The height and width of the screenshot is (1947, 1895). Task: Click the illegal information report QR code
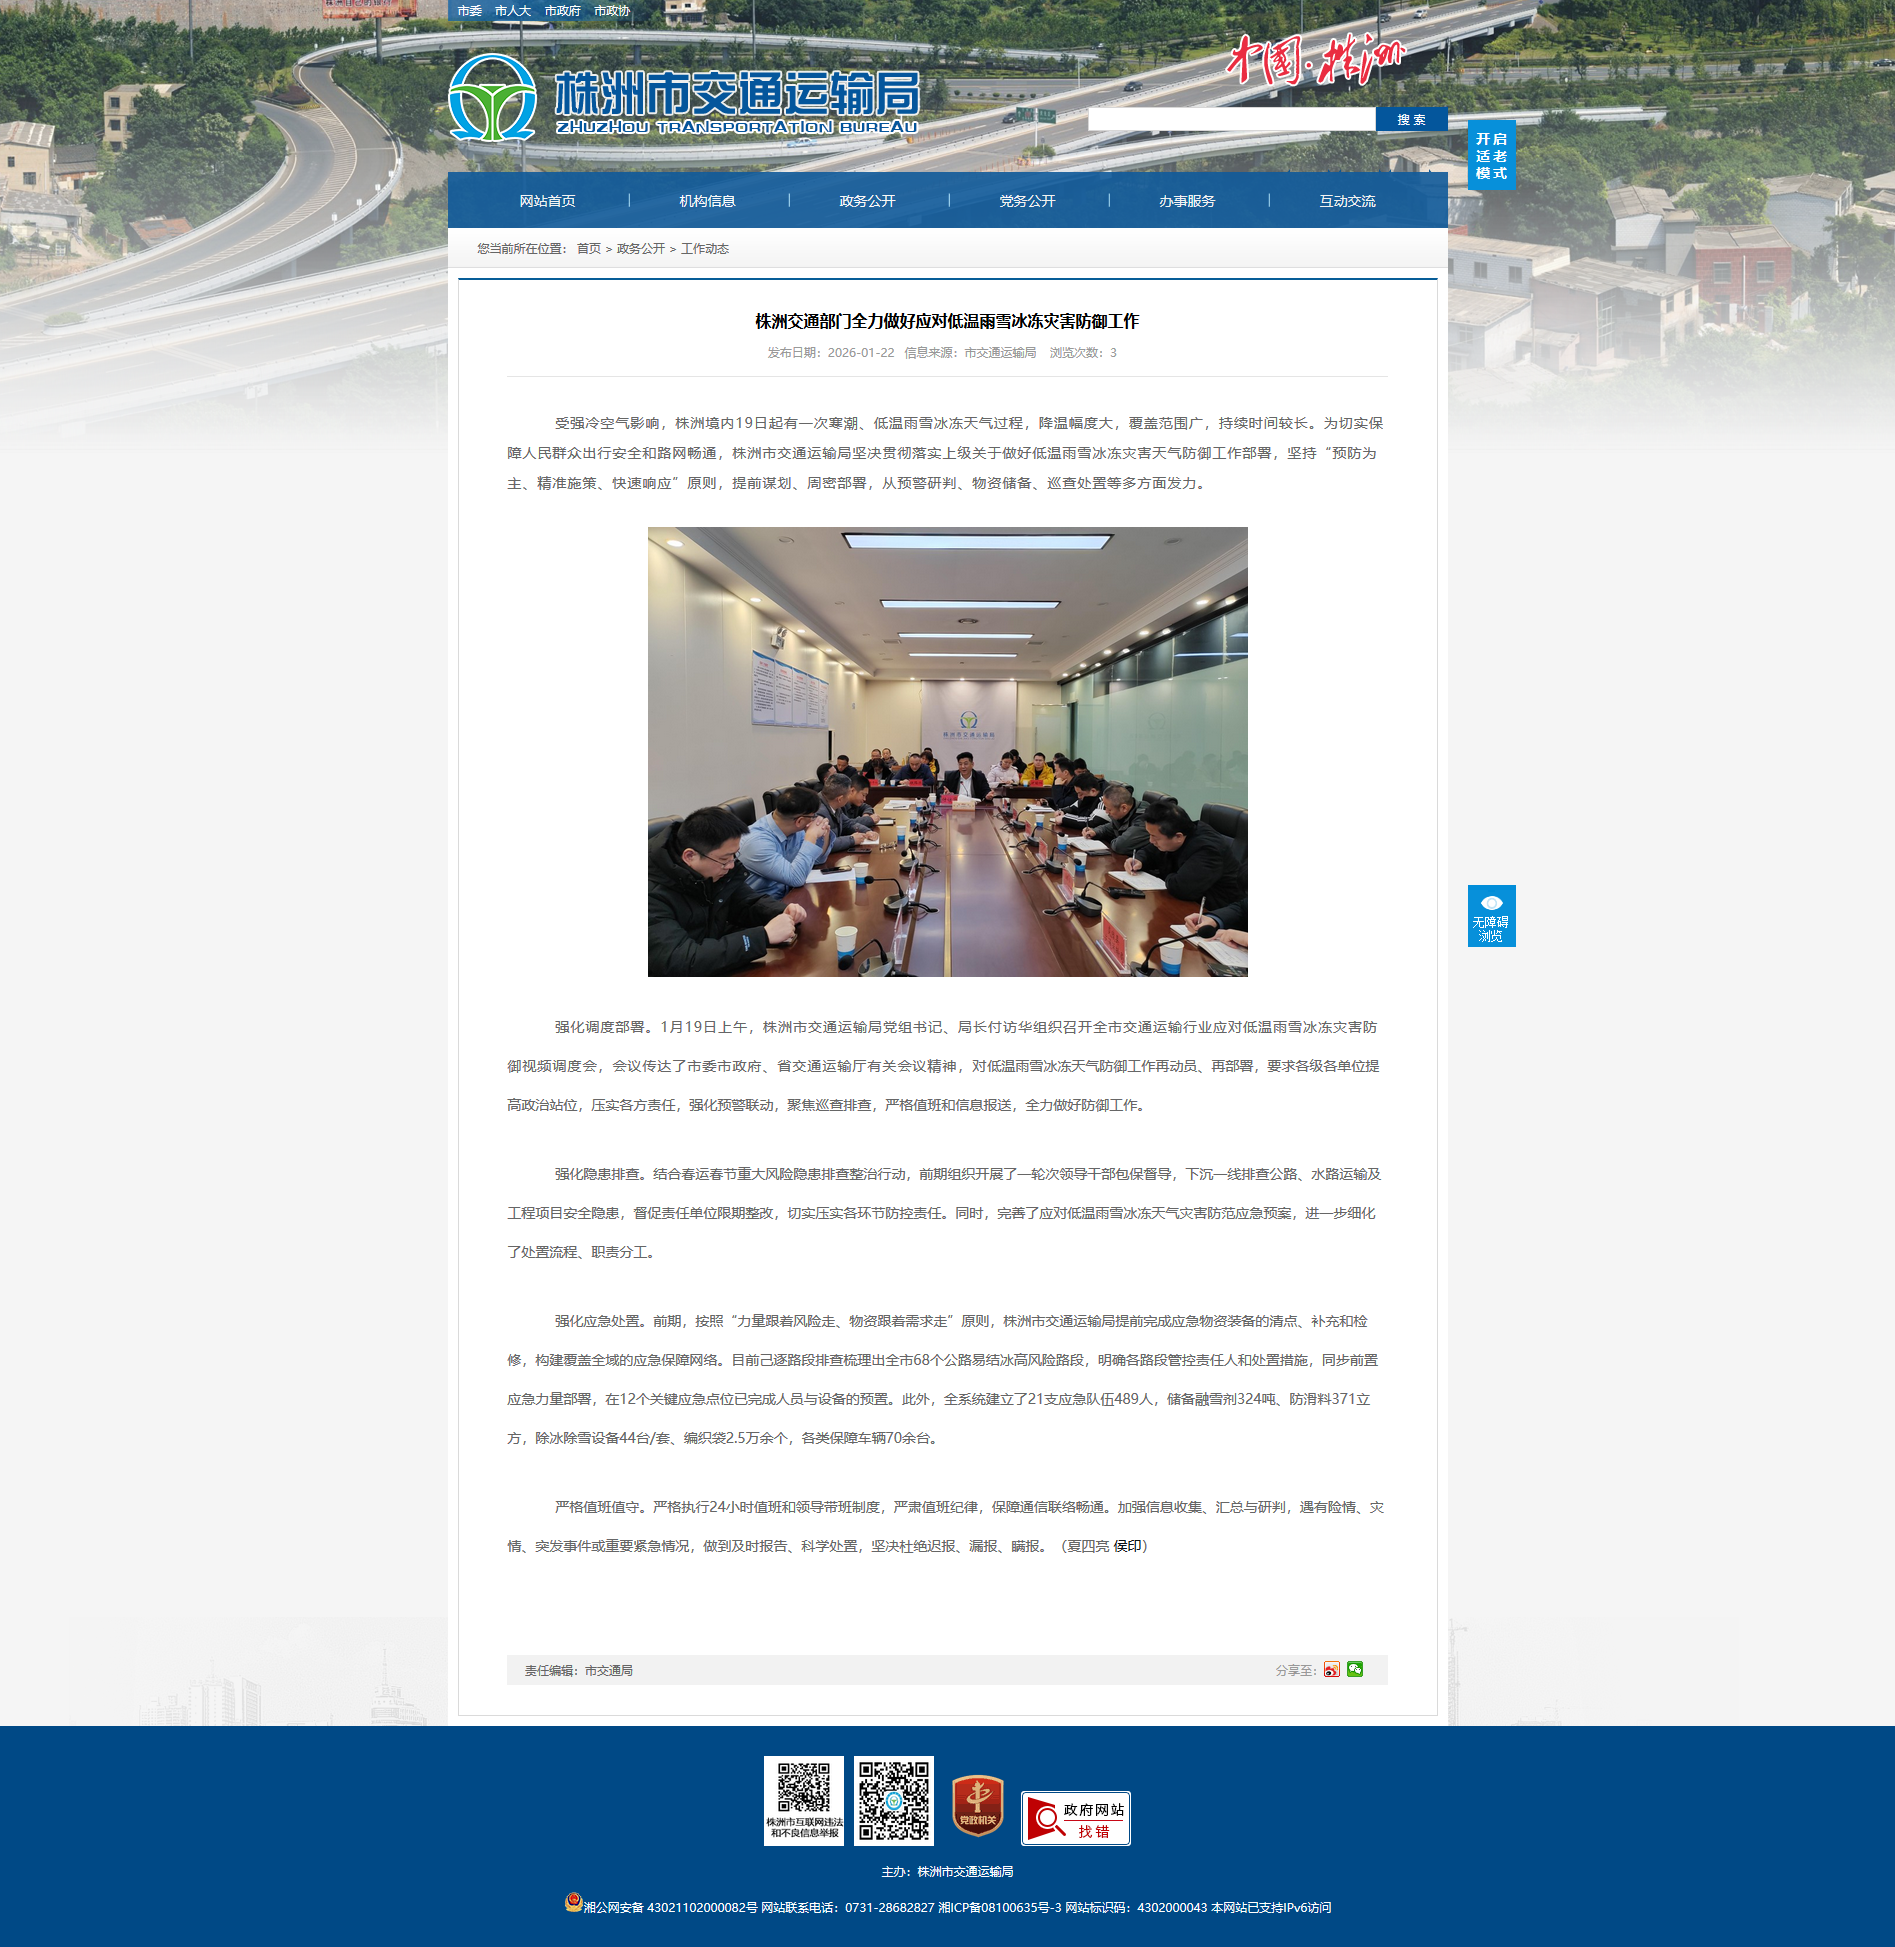803,1800
